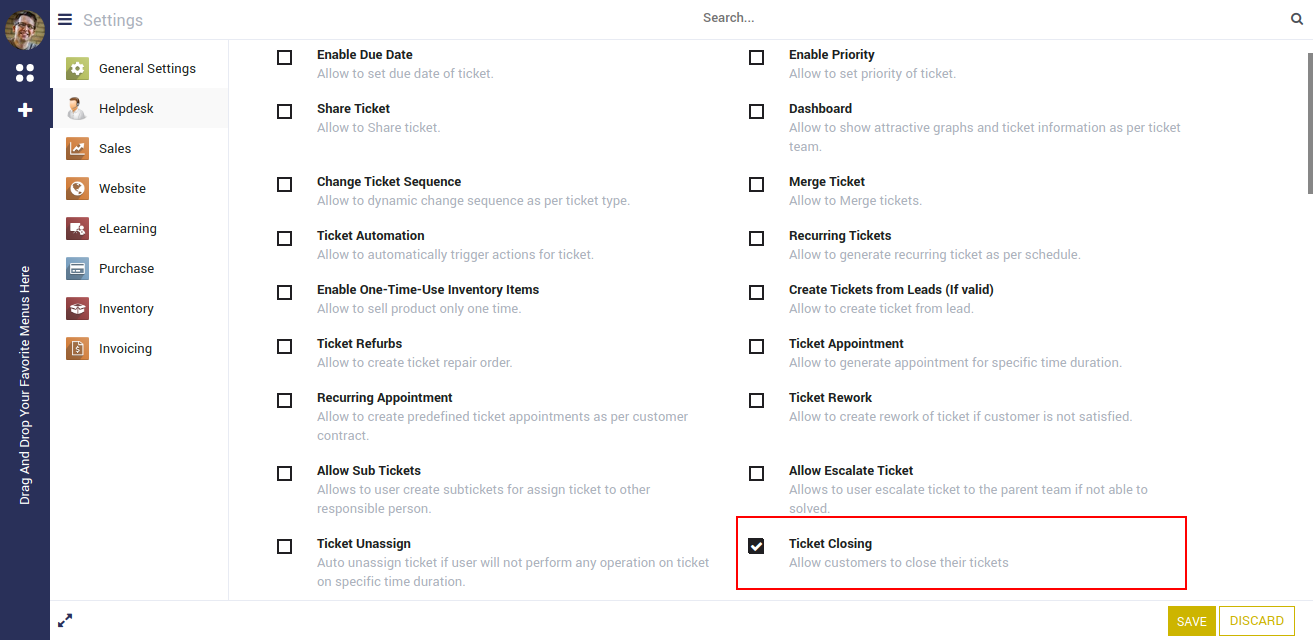The image size is (1313, 640).
Task: Check the Recurring Tickets option
Action: click(x=756, y=238)
